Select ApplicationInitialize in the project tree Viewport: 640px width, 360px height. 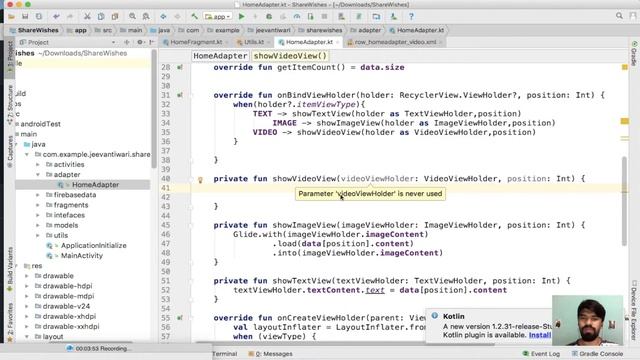point(93,246)
